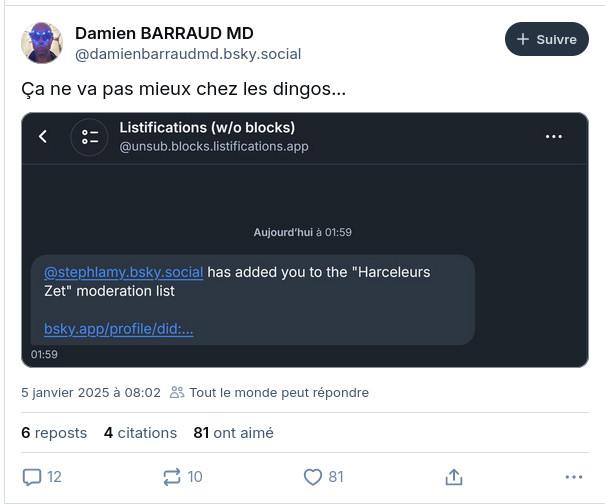
Task: Click the reply speech bubble icon
Action: click(32, 477)
